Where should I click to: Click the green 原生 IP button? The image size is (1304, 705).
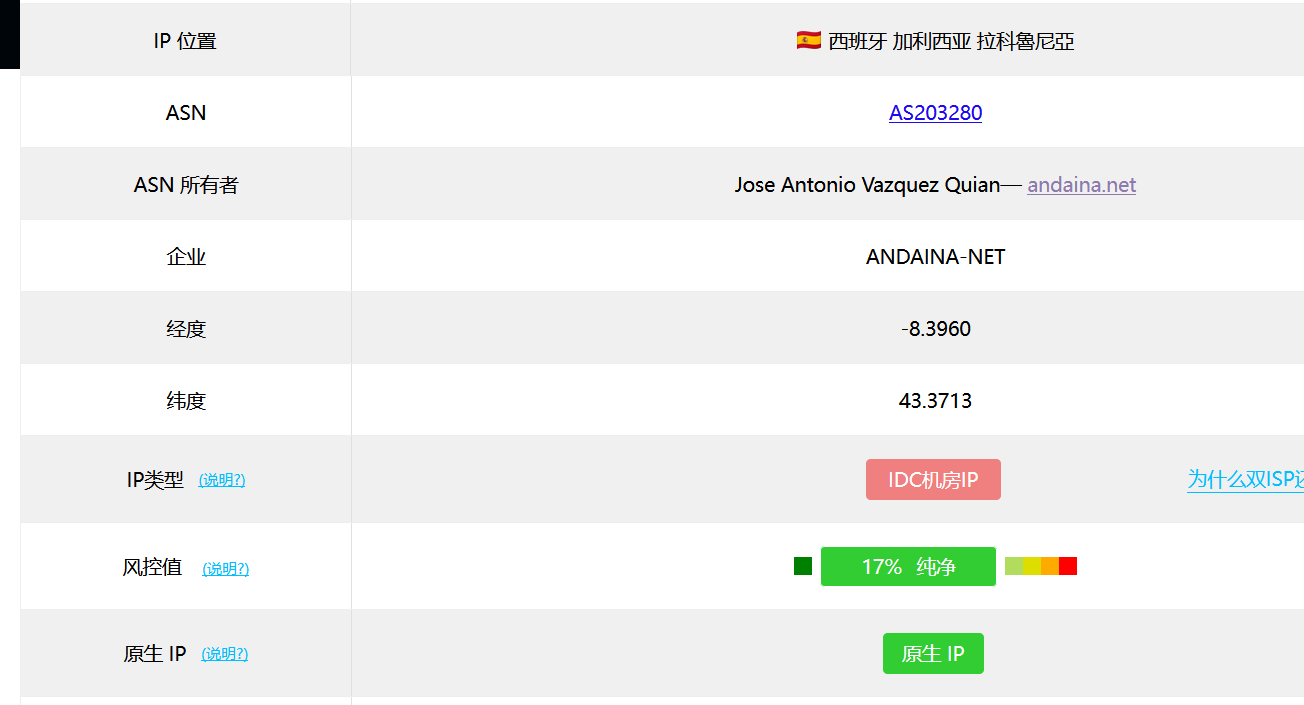(x=933, y=654)
